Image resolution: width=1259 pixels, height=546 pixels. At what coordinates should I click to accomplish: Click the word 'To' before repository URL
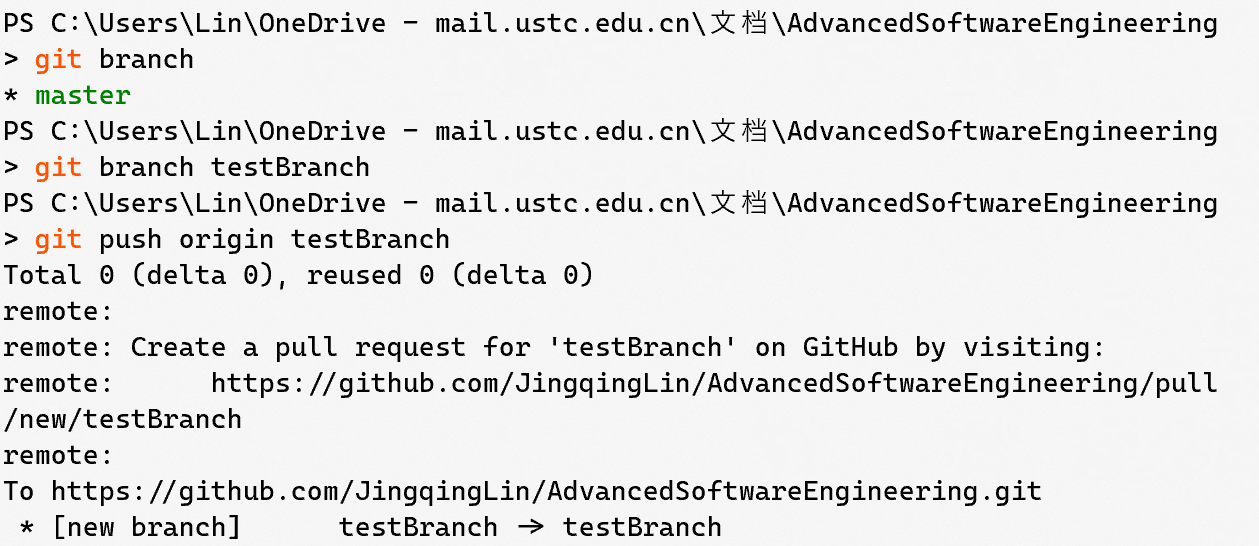19,491
